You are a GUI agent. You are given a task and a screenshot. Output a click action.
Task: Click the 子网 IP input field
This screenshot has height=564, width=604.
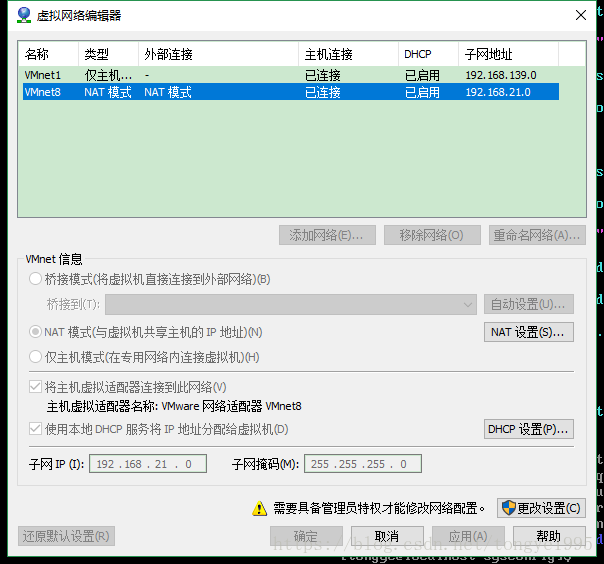point(148,463)
